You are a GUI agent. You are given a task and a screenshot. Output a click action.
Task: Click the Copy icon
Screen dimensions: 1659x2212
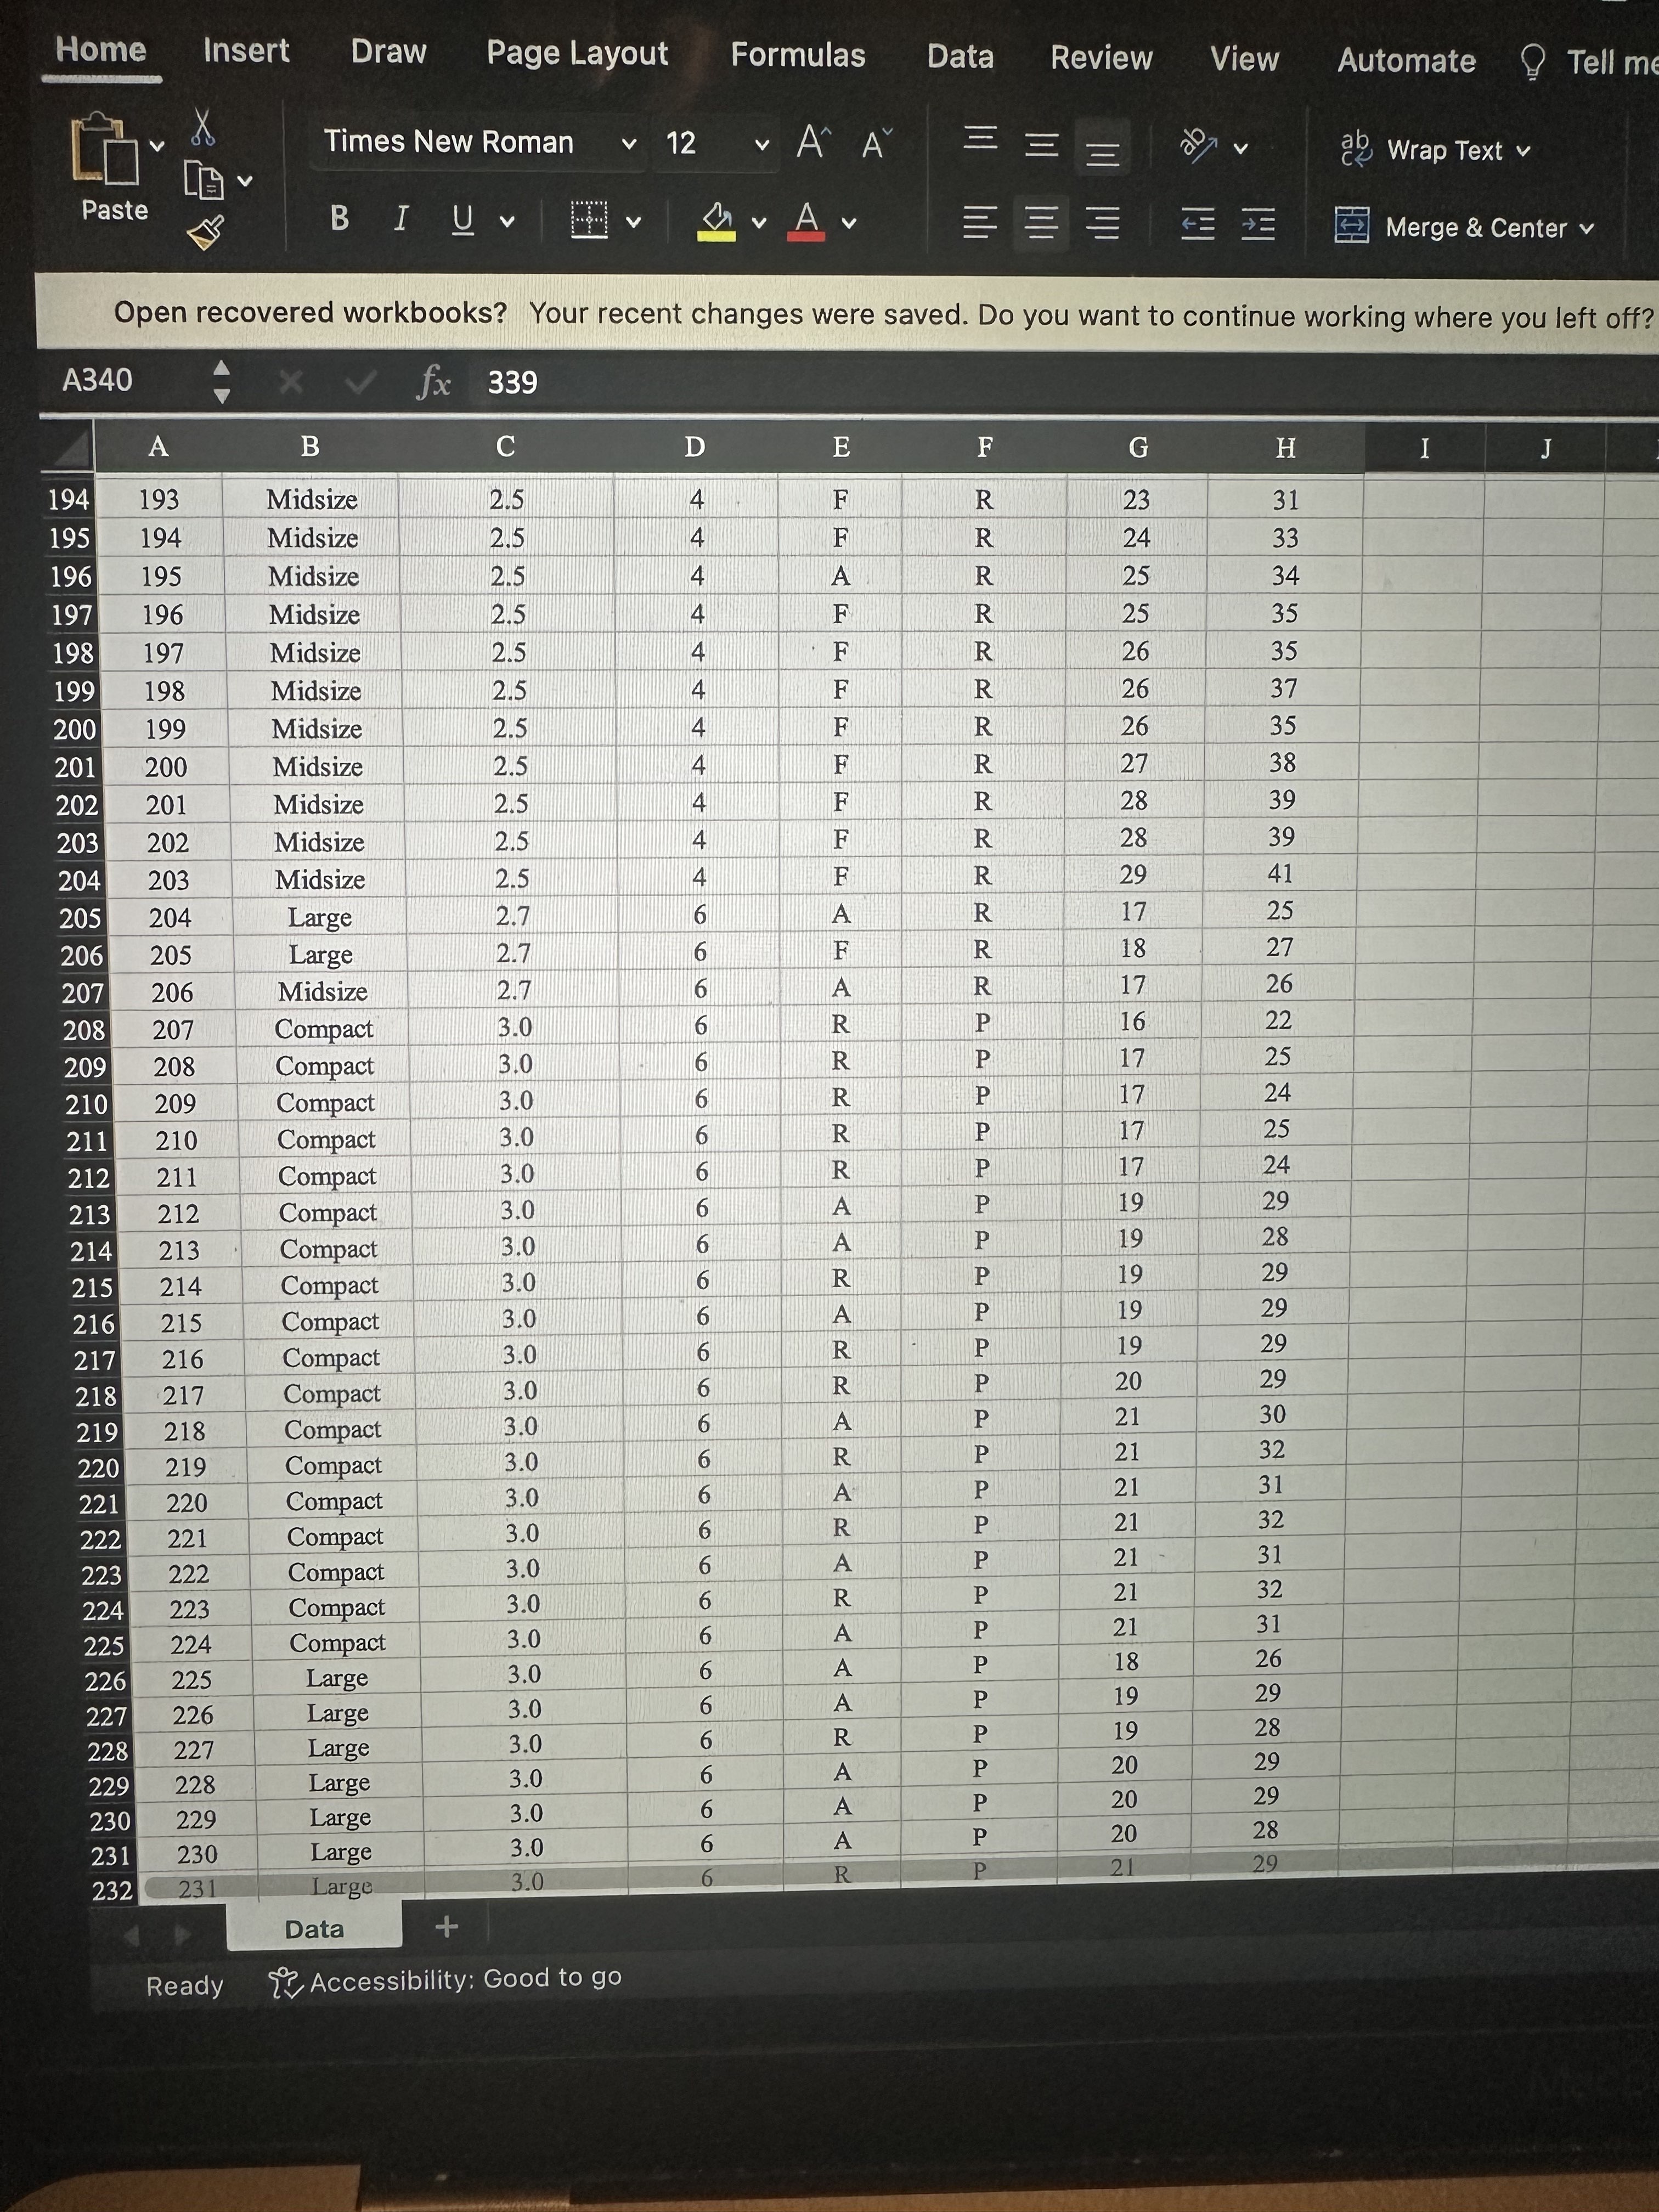(203, 181)
